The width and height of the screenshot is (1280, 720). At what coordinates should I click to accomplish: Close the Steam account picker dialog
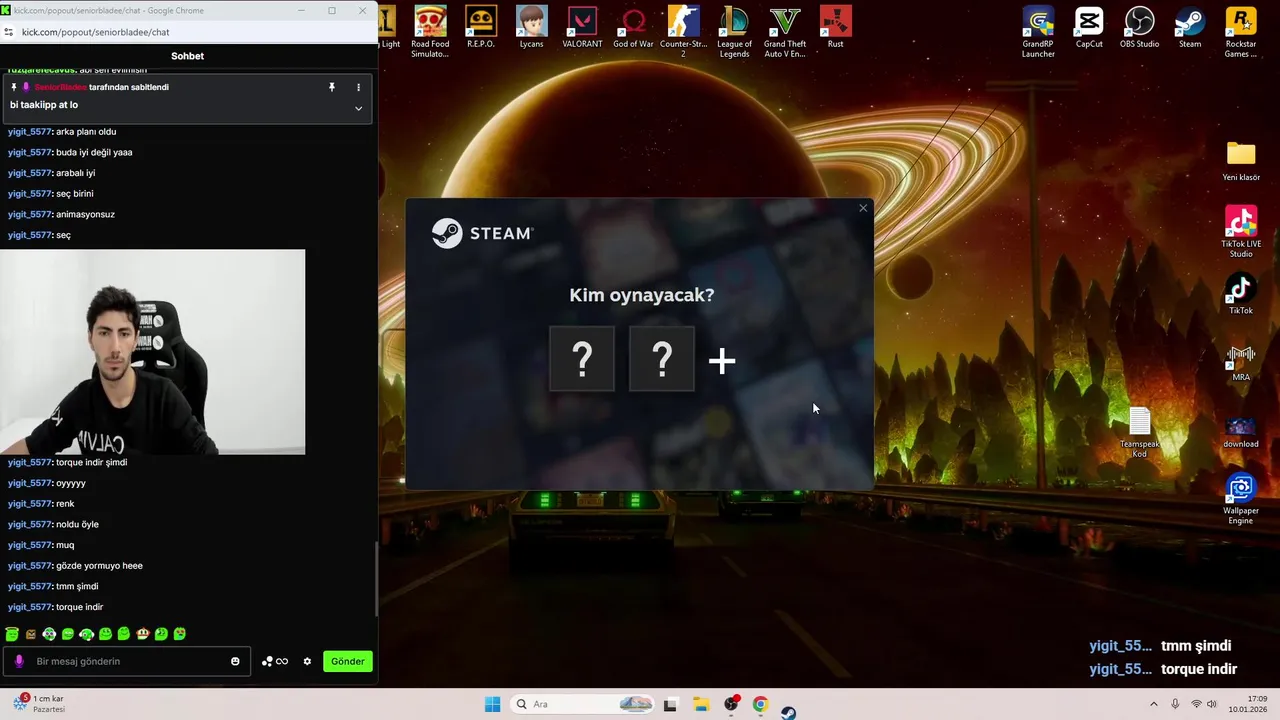click(863, 208)
